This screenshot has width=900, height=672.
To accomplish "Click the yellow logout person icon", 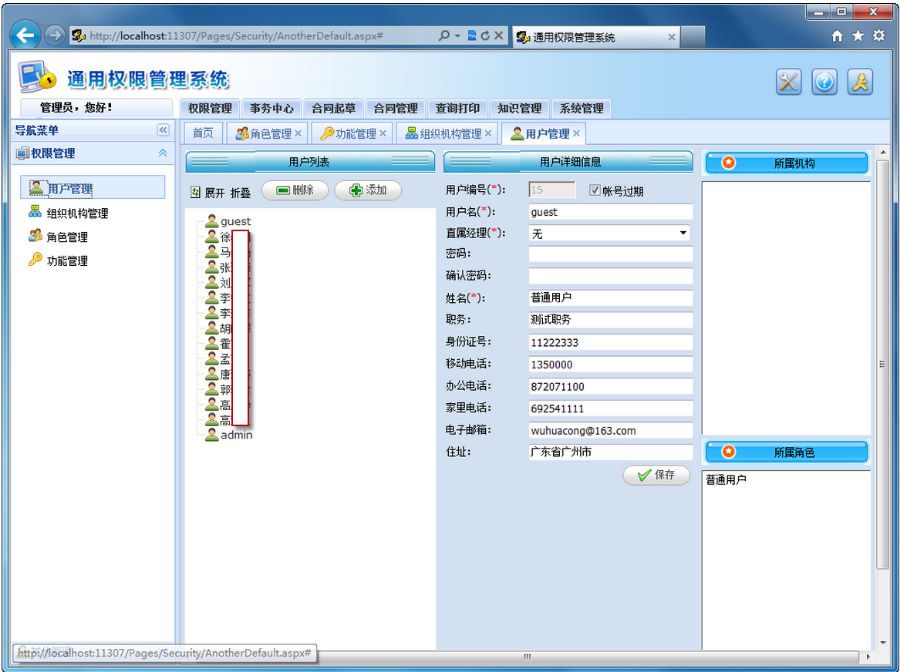I will coord(860,81).
